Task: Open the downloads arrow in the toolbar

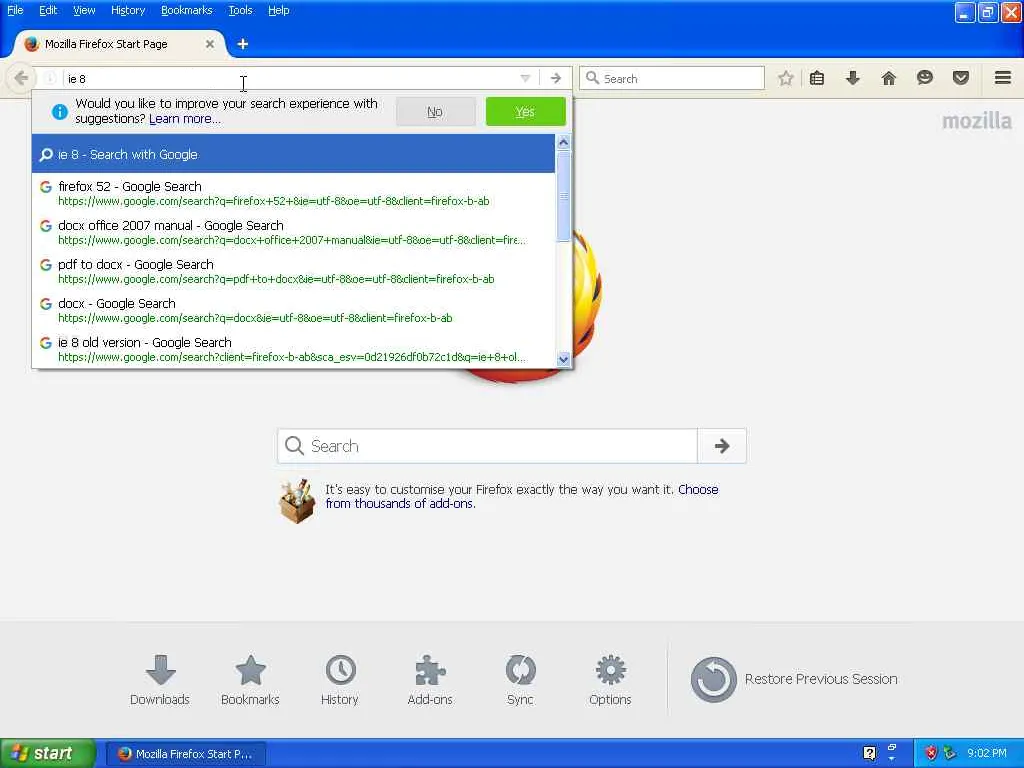Action: click(x=853, y=78)
